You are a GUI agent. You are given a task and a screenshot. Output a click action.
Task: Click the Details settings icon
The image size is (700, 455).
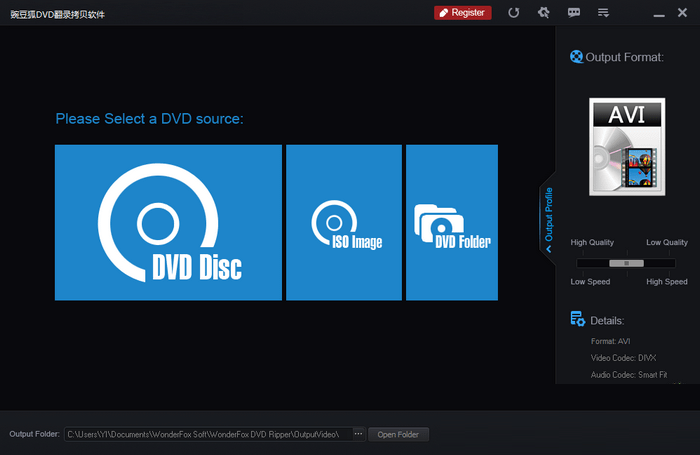coord(577,319)
